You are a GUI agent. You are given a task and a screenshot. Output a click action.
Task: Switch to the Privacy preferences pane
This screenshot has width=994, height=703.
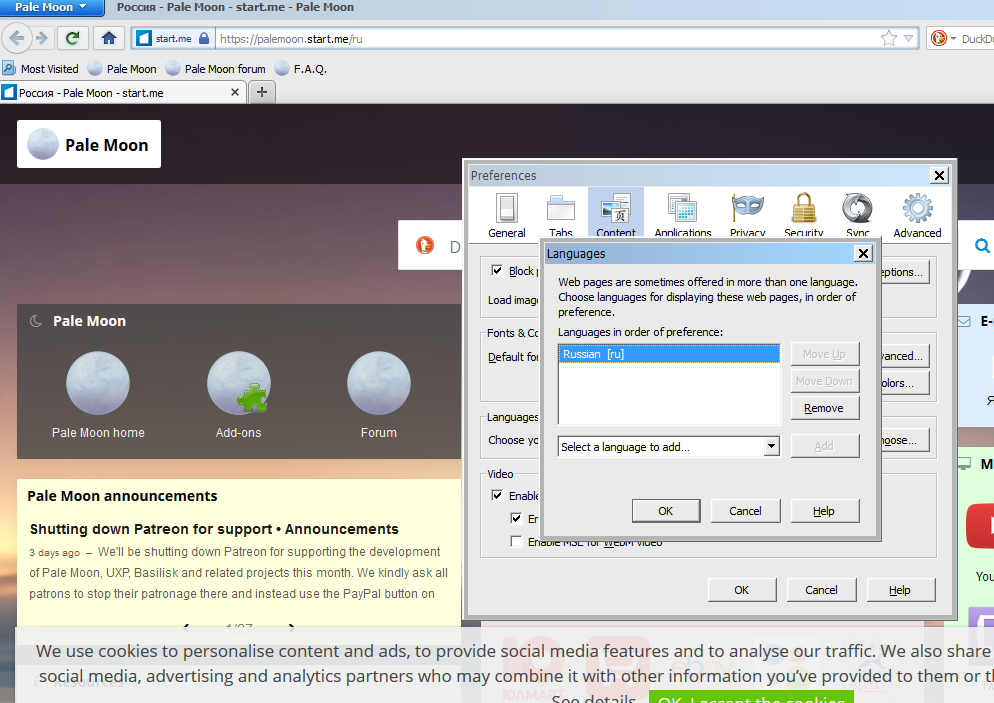coord(747,215)
